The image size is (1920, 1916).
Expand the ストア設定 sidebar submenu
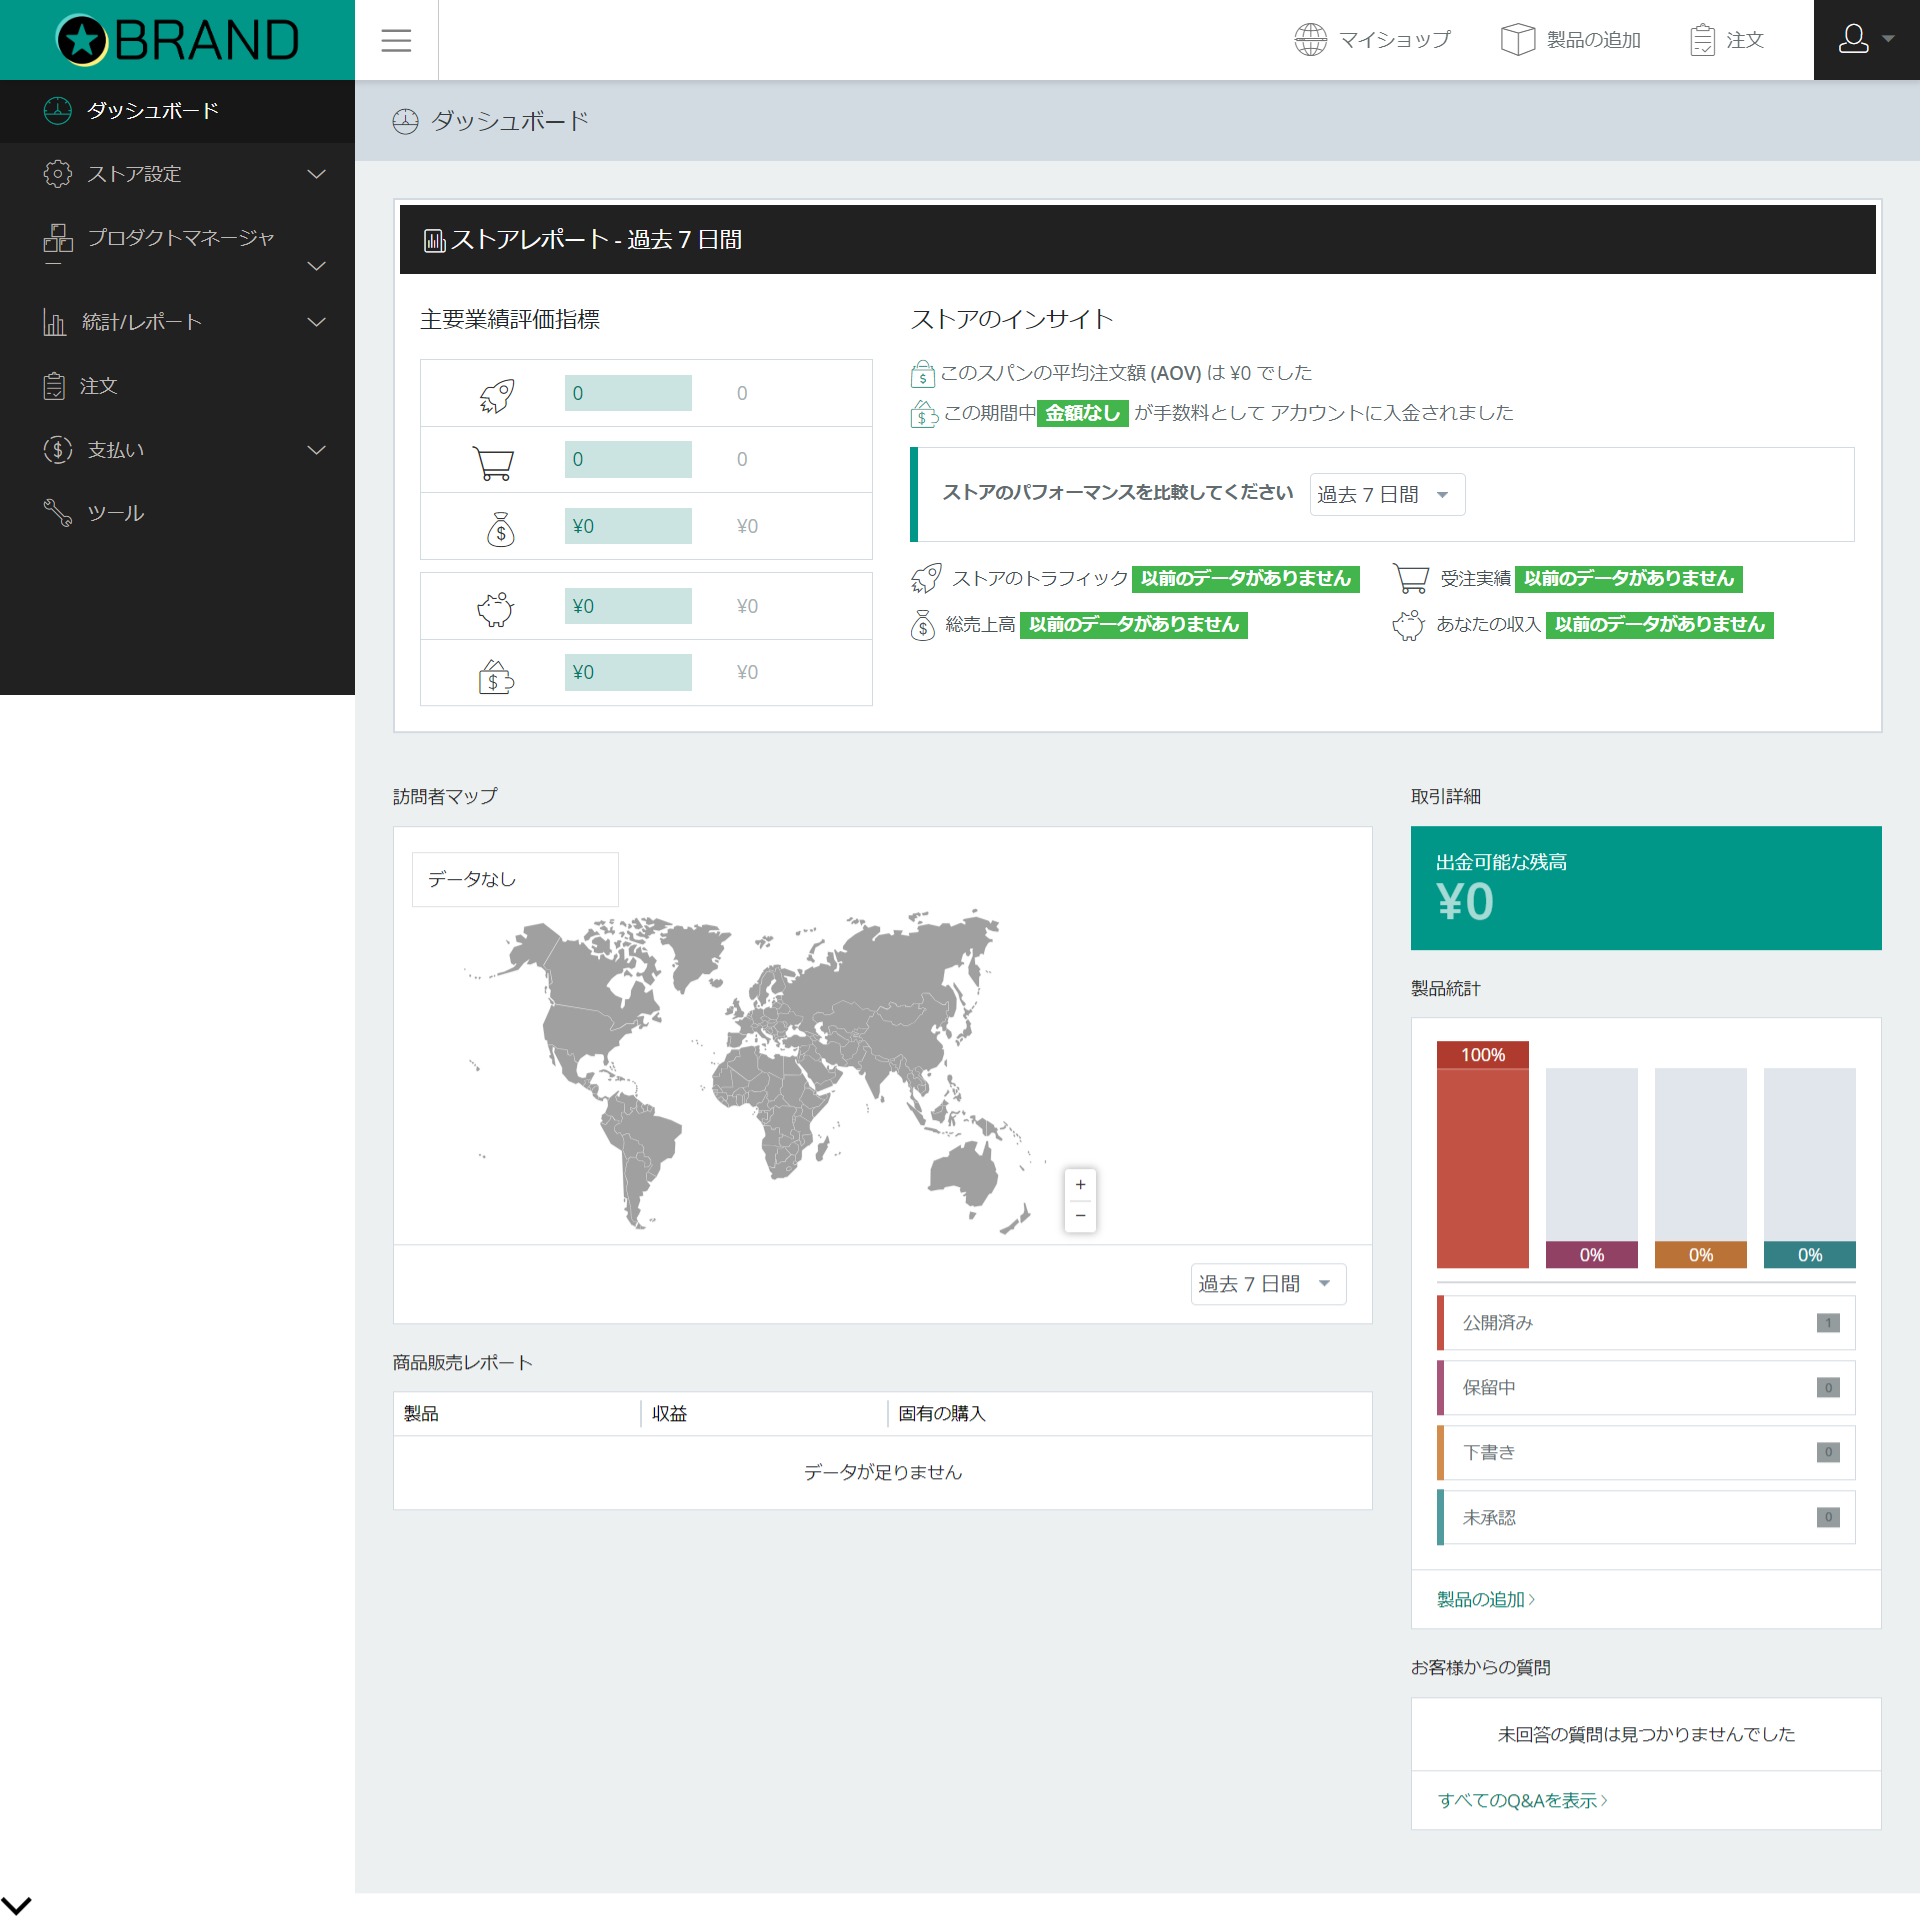coord(316,174)
